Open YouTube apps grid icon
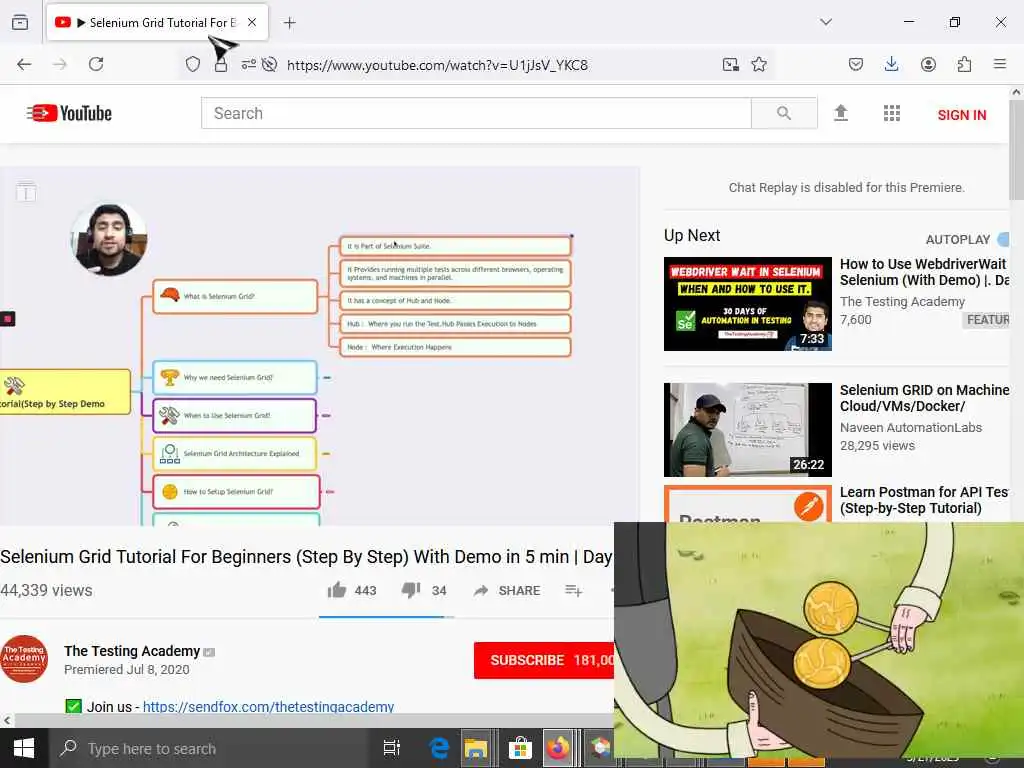 (x=891, y=113)
